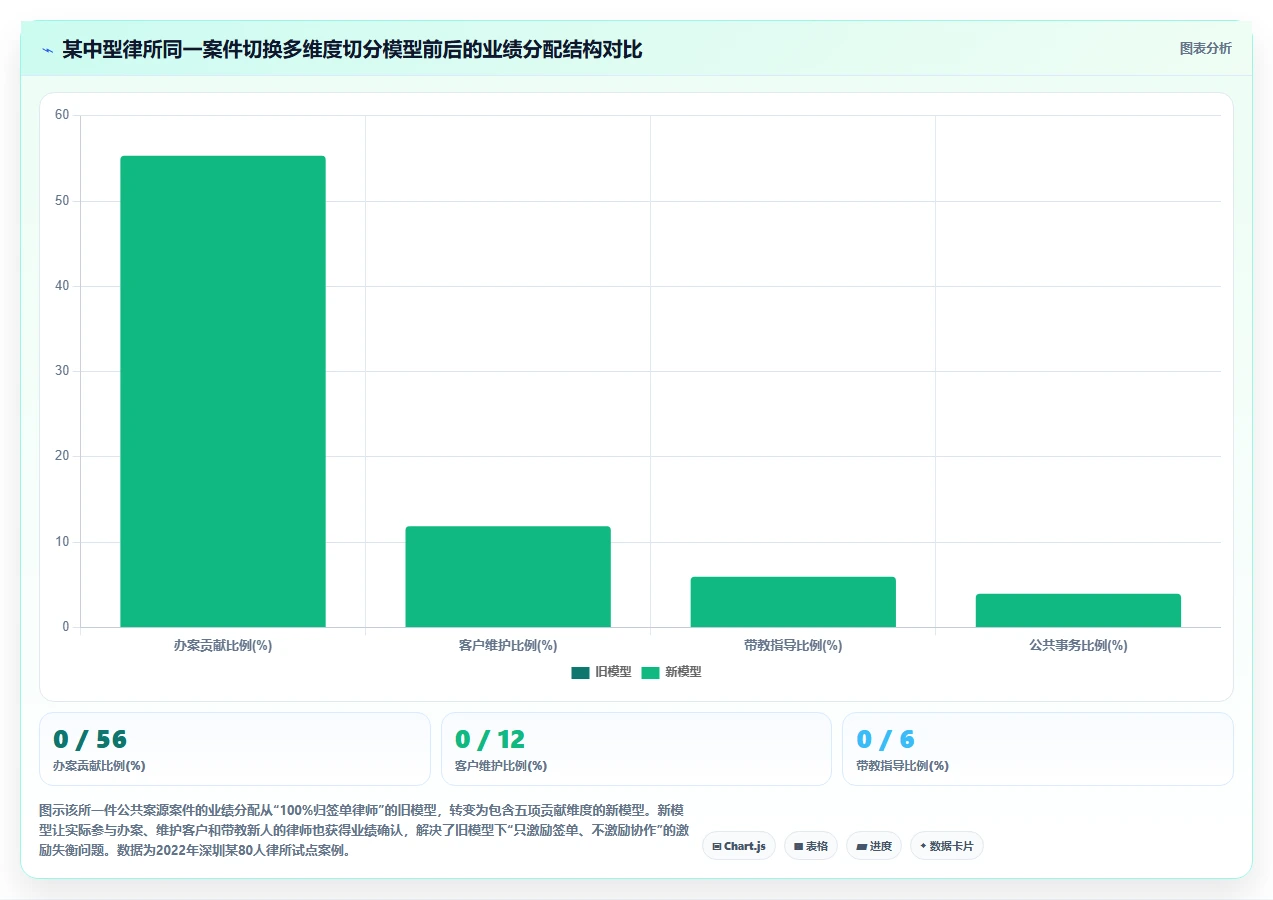Image resolution: width=1273 pixels, height=900 pixels.
Task: Click the 0 / 6 带教指导比例 data card
Action: click(x=1038, y=749)
